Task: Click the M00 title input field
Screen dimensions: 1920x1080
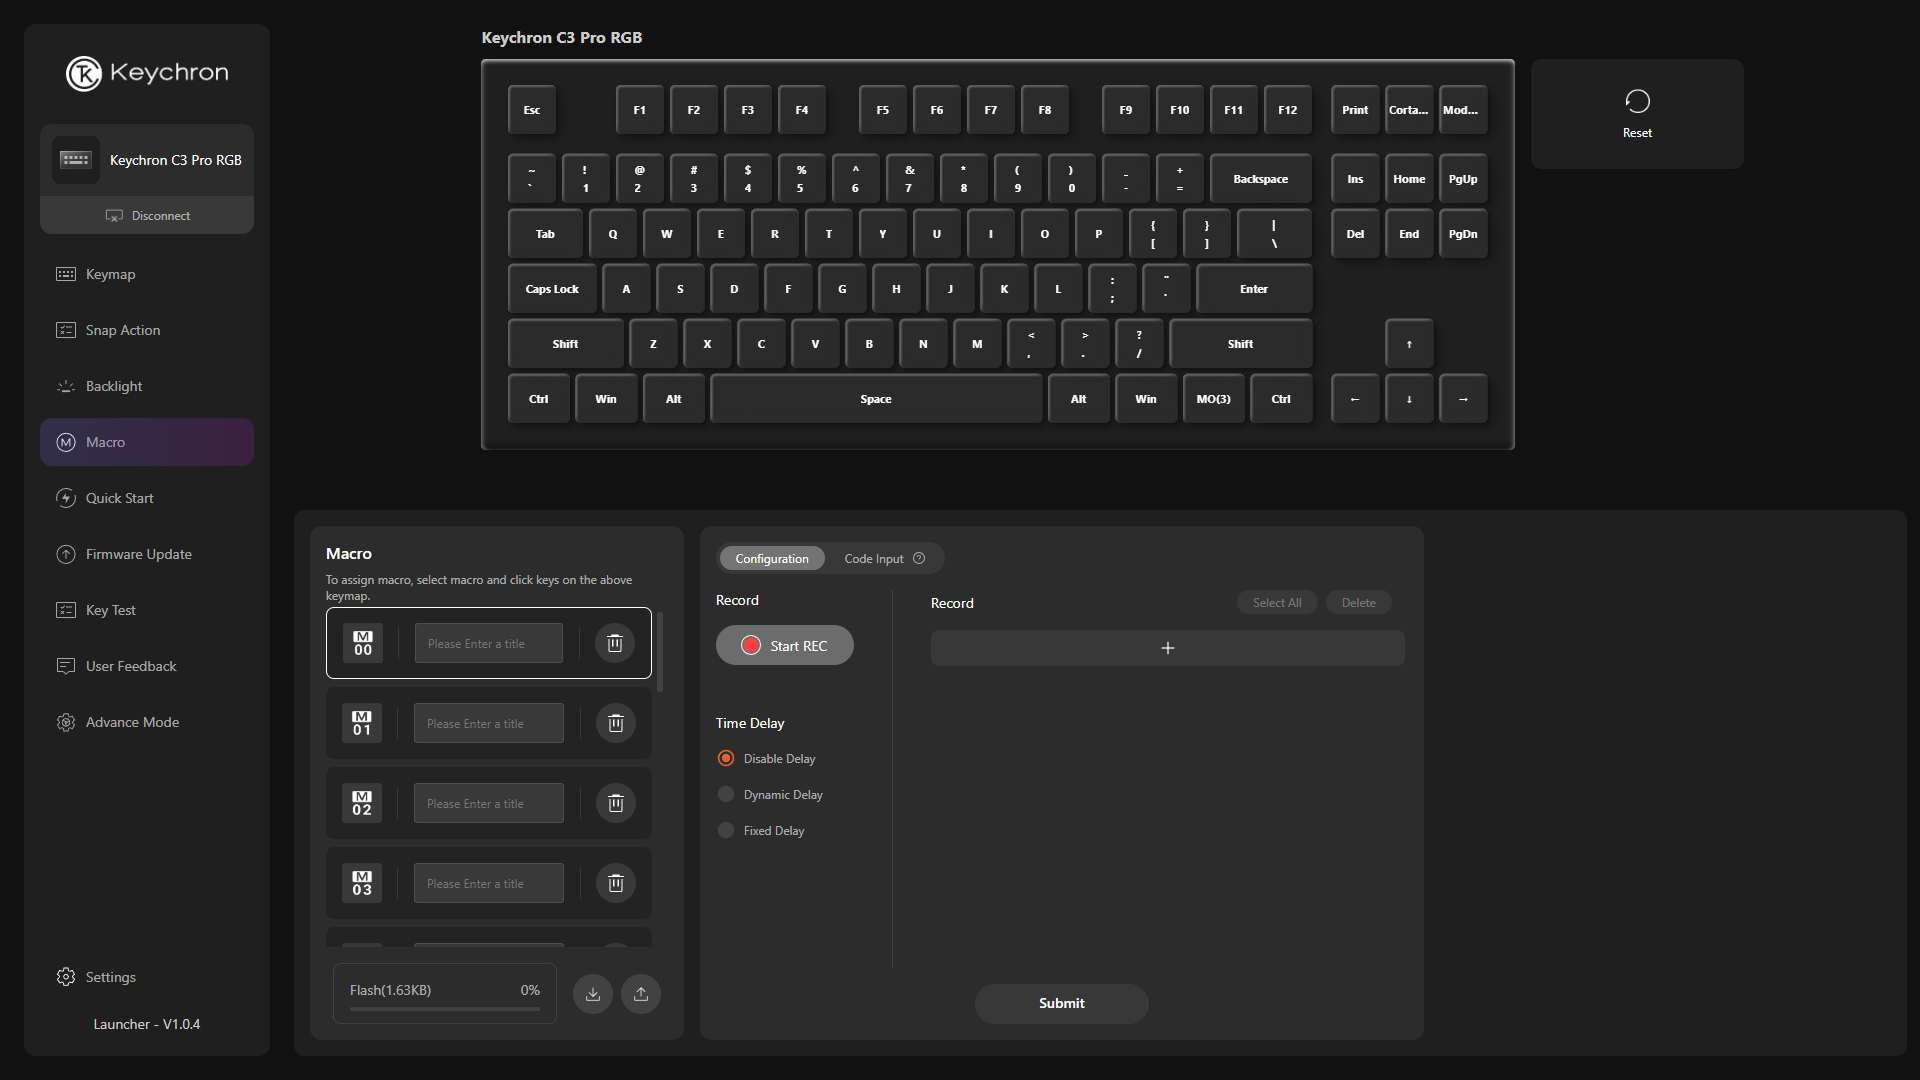Action: click(x=489, y=643)
